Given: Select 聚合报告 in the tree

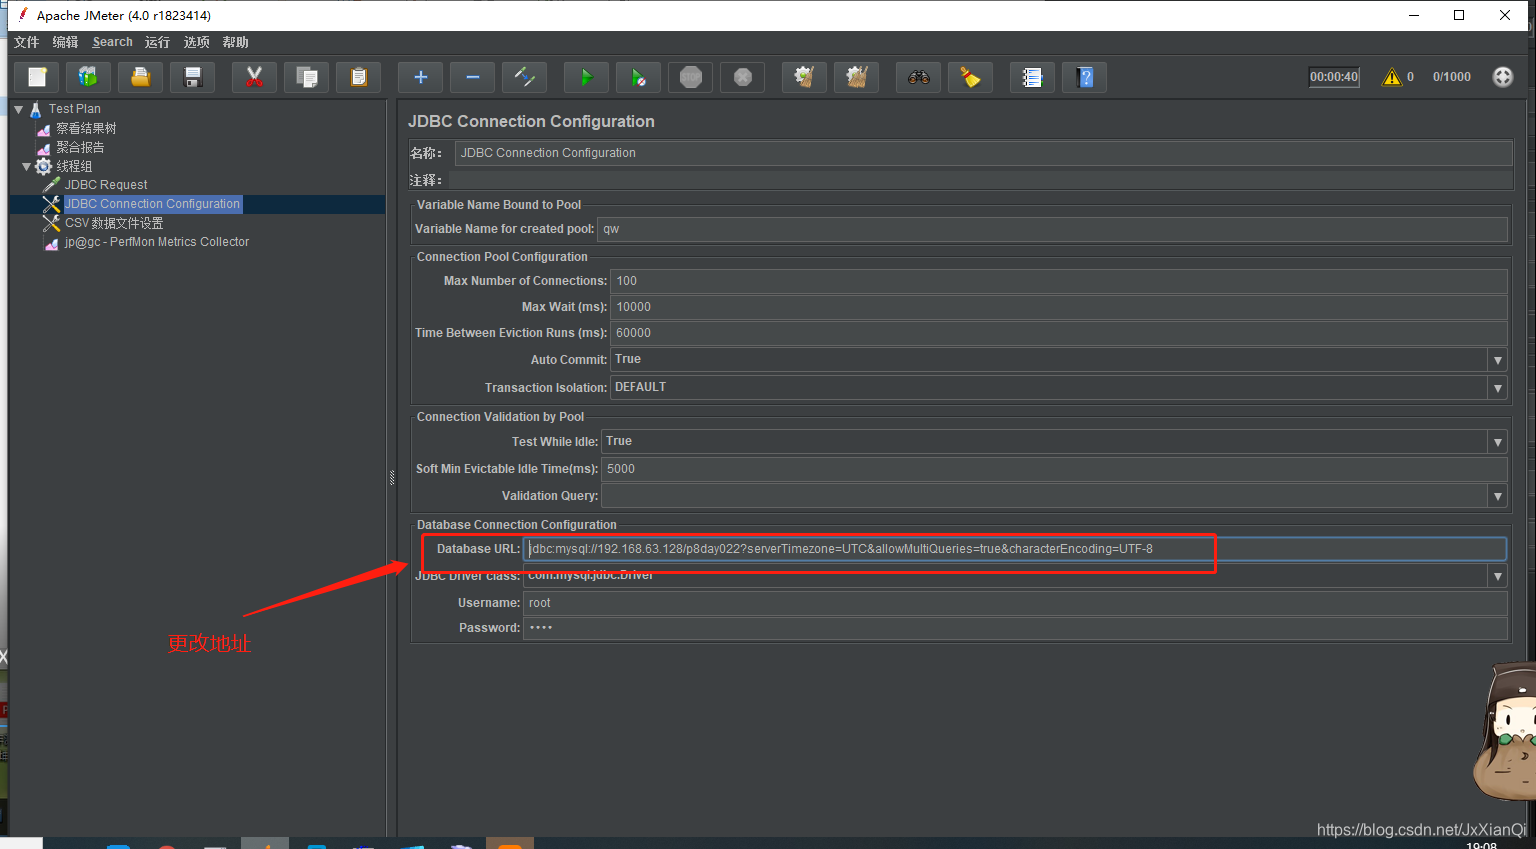Looking at the screenshot, I should tap(80, 147).
